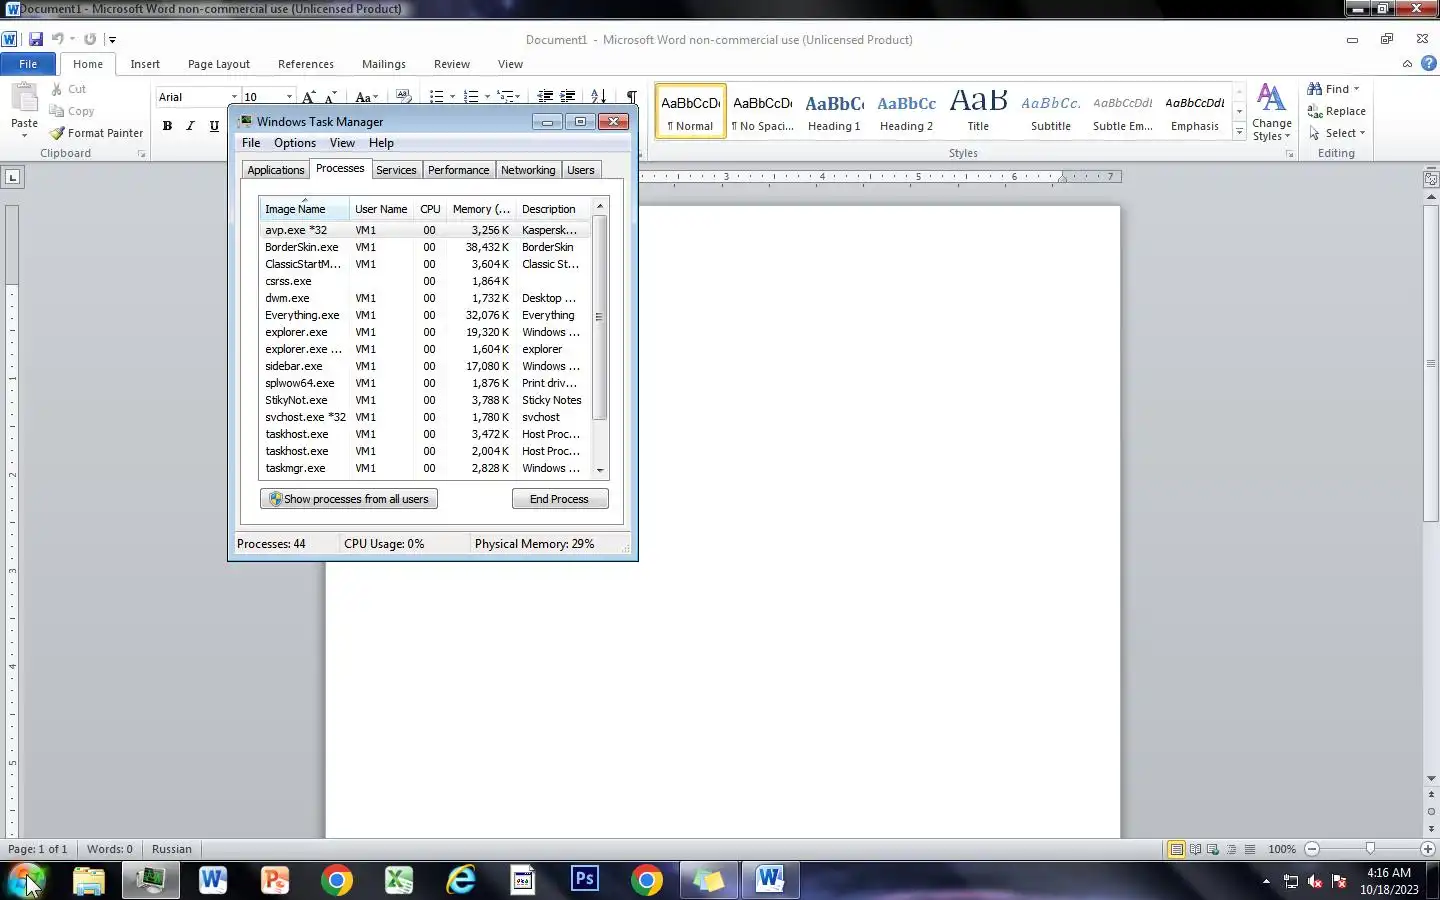Open the Select dropdown in Editing group
This screenshot has width=1440, height=900.
coord(1337,133)
